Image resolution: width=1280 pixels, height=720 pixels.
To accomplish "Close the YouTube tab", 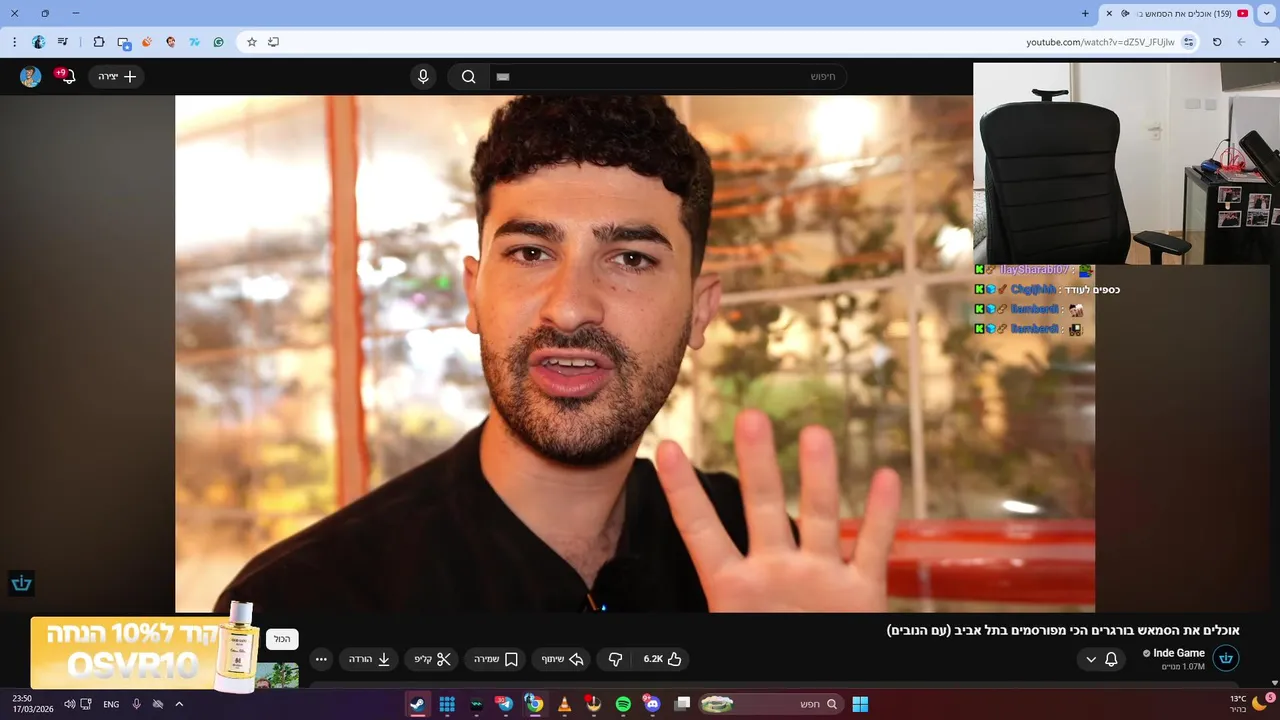I will pyautogui.click(x=1109, y=13).
